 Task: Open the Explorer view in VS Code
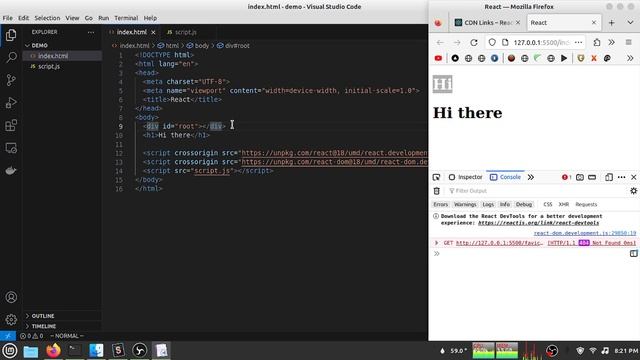(x=11, y=35)
